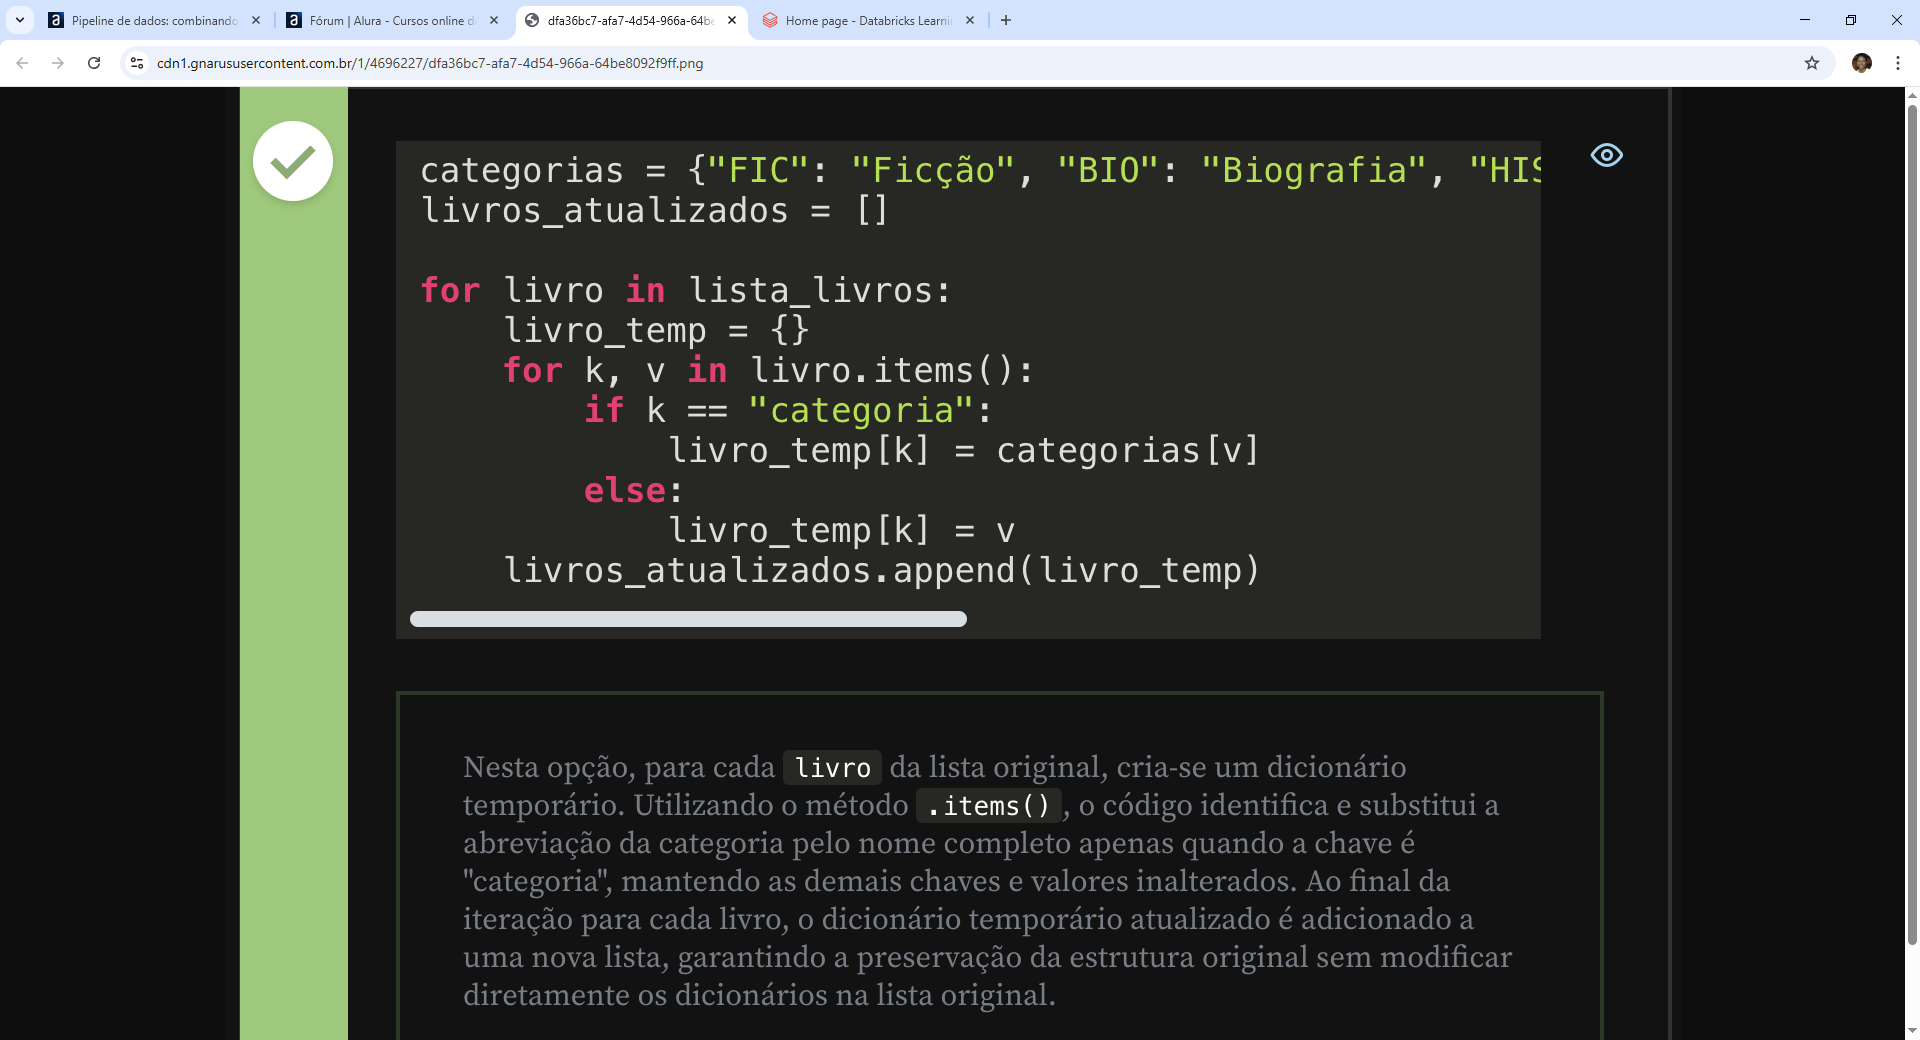The image size is (1920, 1040).
Task: Expand the tab search dropdown
Action: tap(19, 20)
